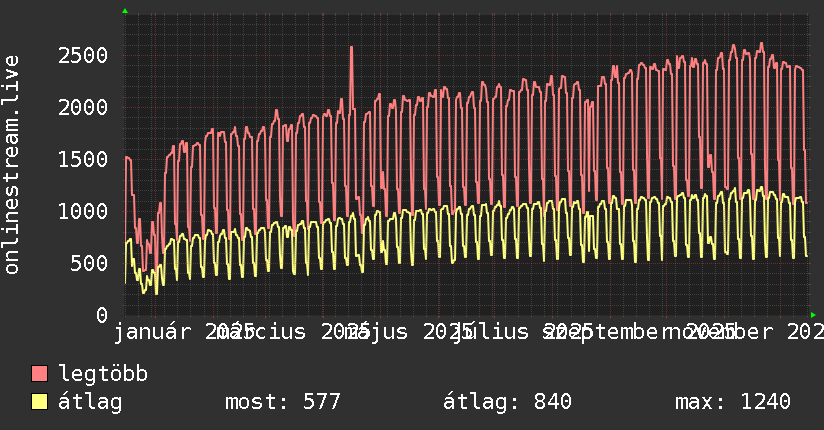The width and height of the screenshot is (824, 430).
Task: Click the max: 1240 statistic
Action: 733,402
